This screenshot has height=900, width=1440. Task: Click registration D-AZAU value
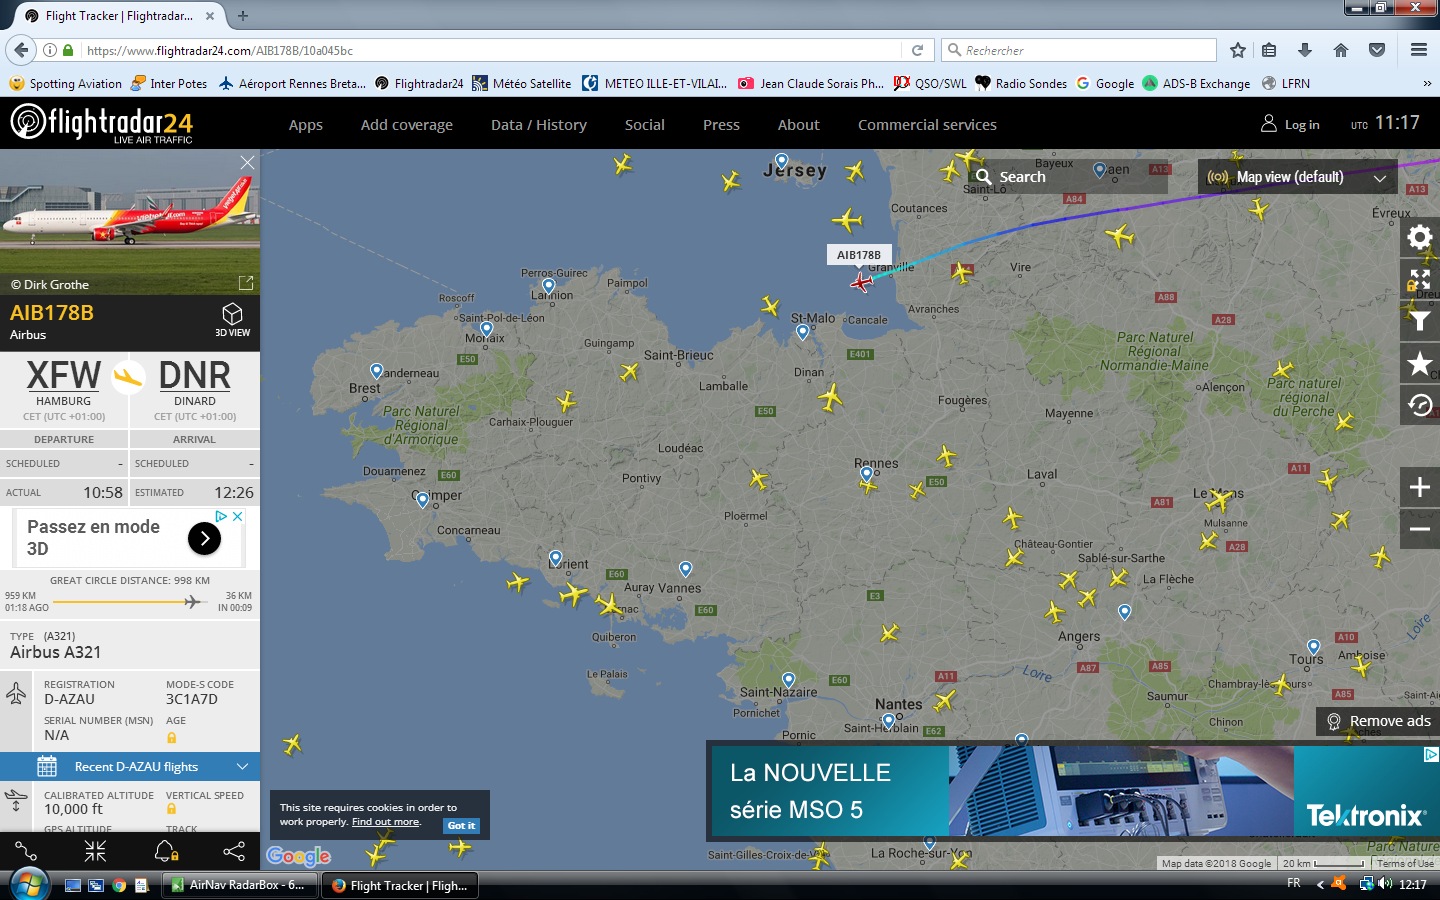[69, 699]
